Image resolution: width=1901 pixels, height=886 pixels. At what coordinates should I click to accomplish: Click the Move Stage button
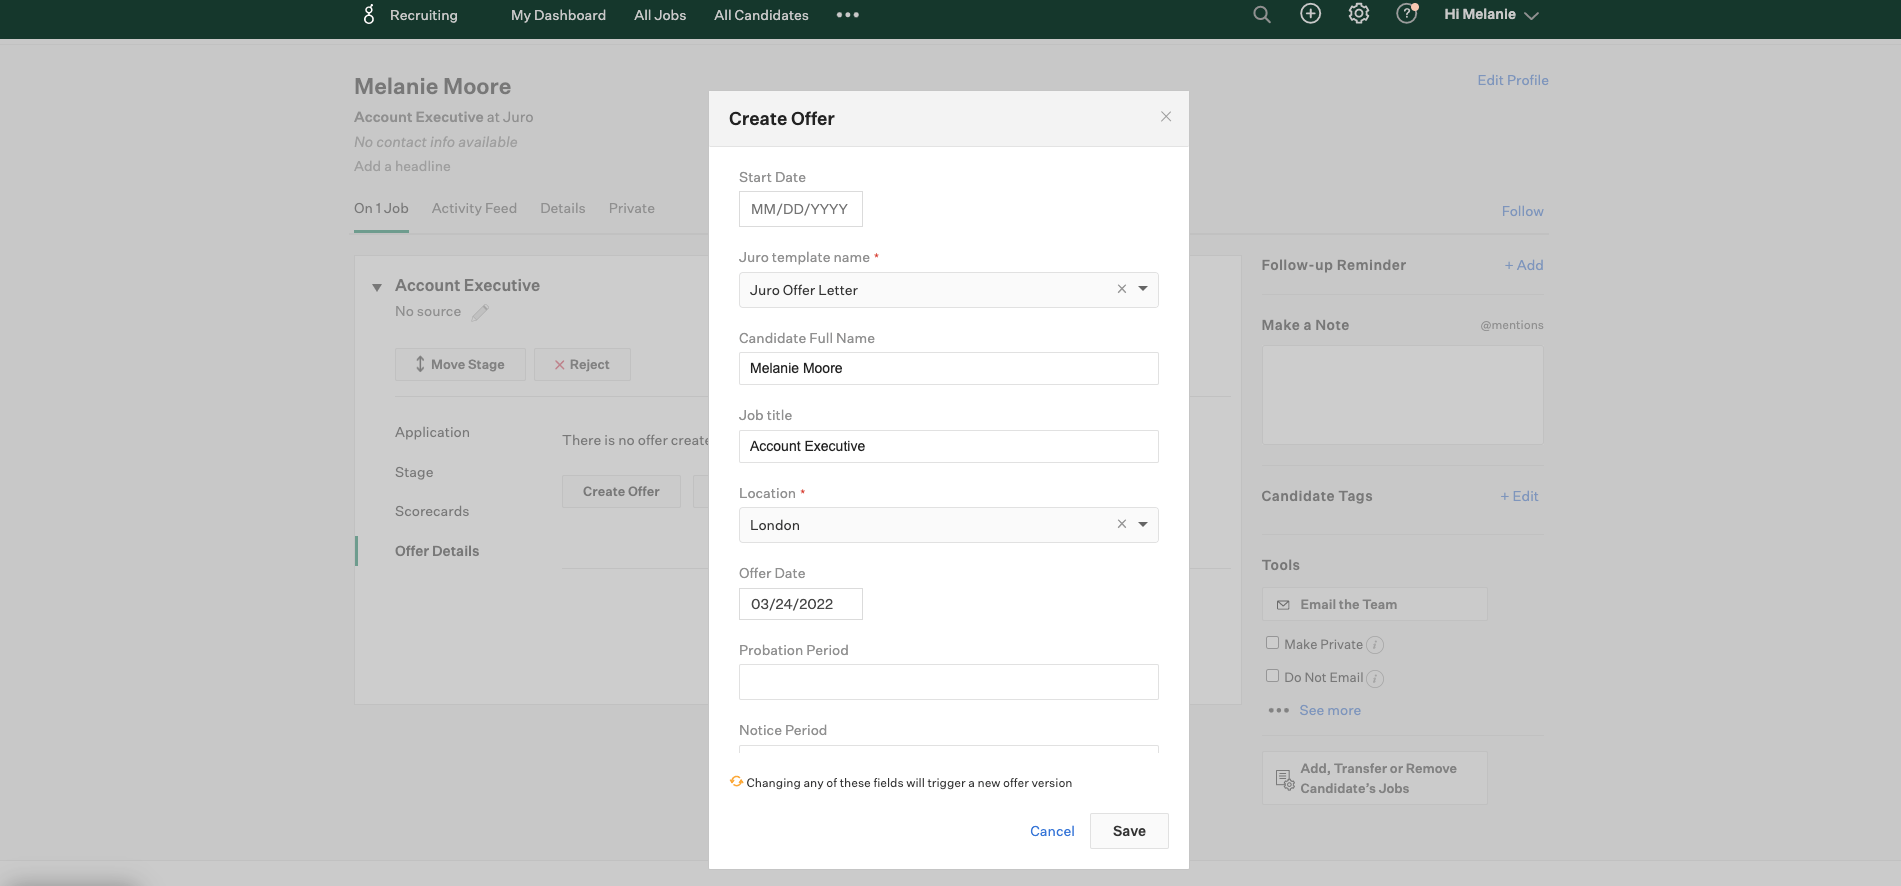[460, 364]
